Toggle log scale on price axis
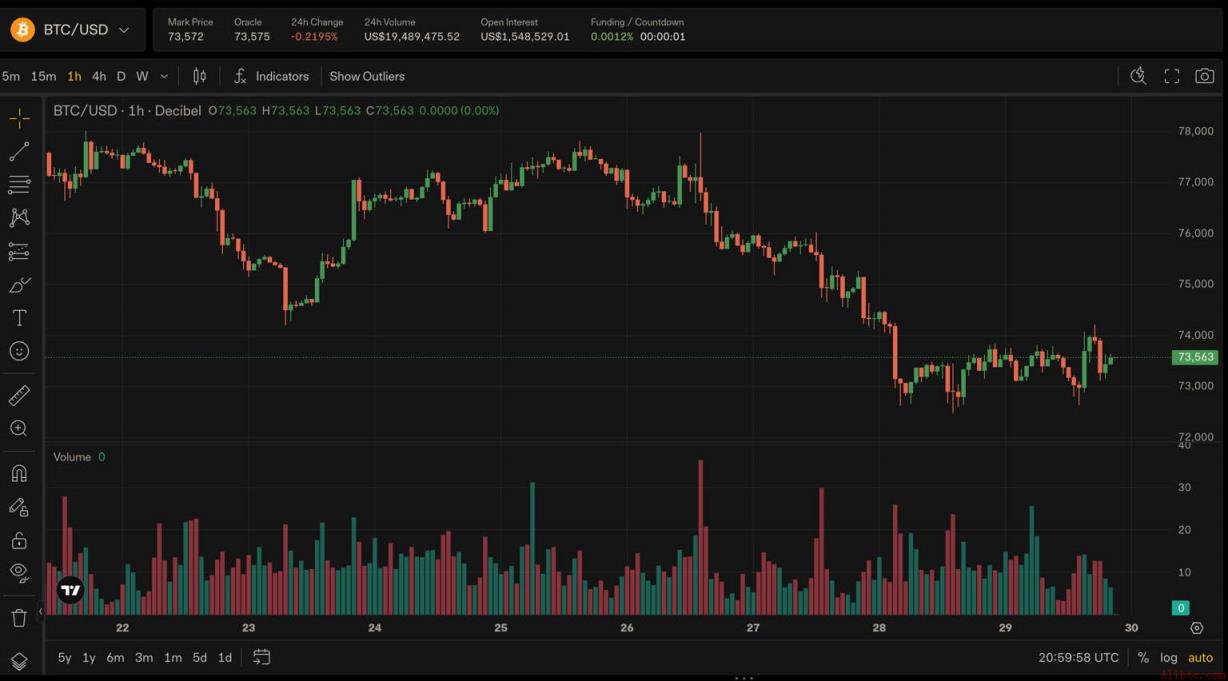Image resolution: width=1228 pixels, height=681 pixels. [x=1168, y=657]
